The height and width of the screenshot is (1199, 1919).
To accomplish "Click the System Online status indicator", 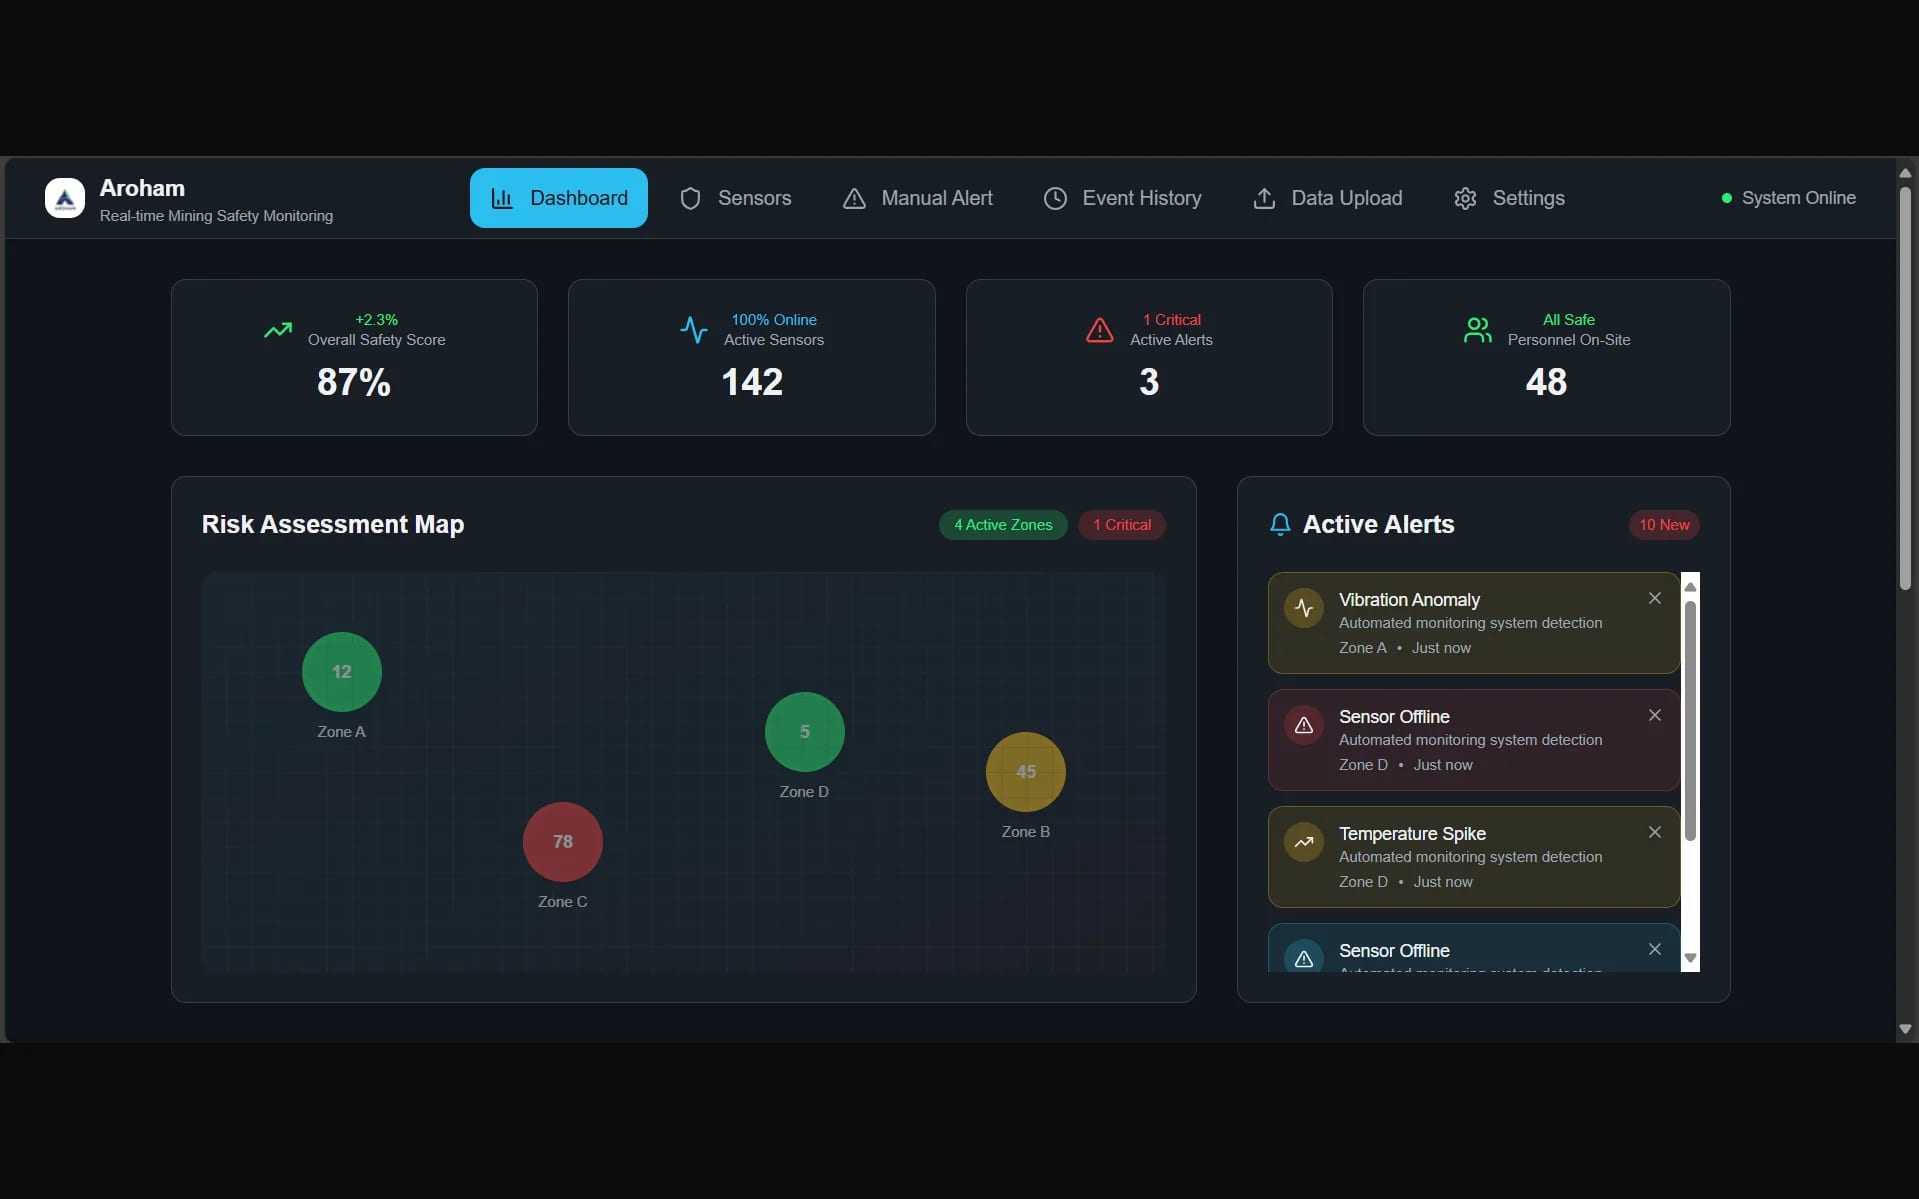I will 1788,198.
